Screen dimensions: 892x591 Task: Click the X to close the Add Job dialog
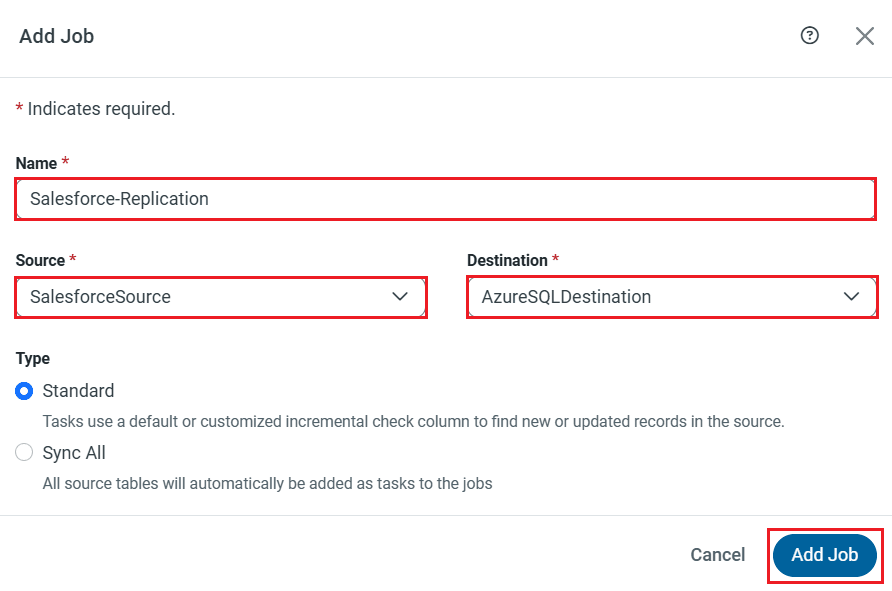[865, 35]
